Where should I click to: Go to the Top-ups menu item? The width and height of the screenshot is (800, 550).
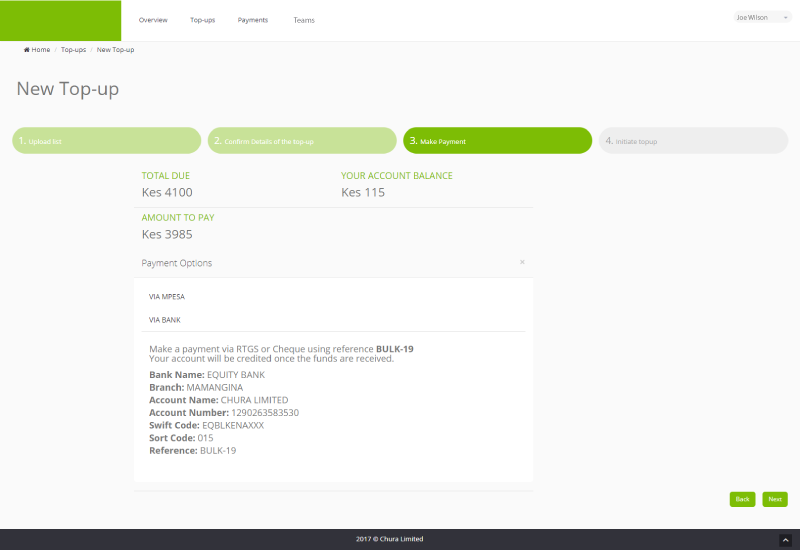[x=202, y=20]
